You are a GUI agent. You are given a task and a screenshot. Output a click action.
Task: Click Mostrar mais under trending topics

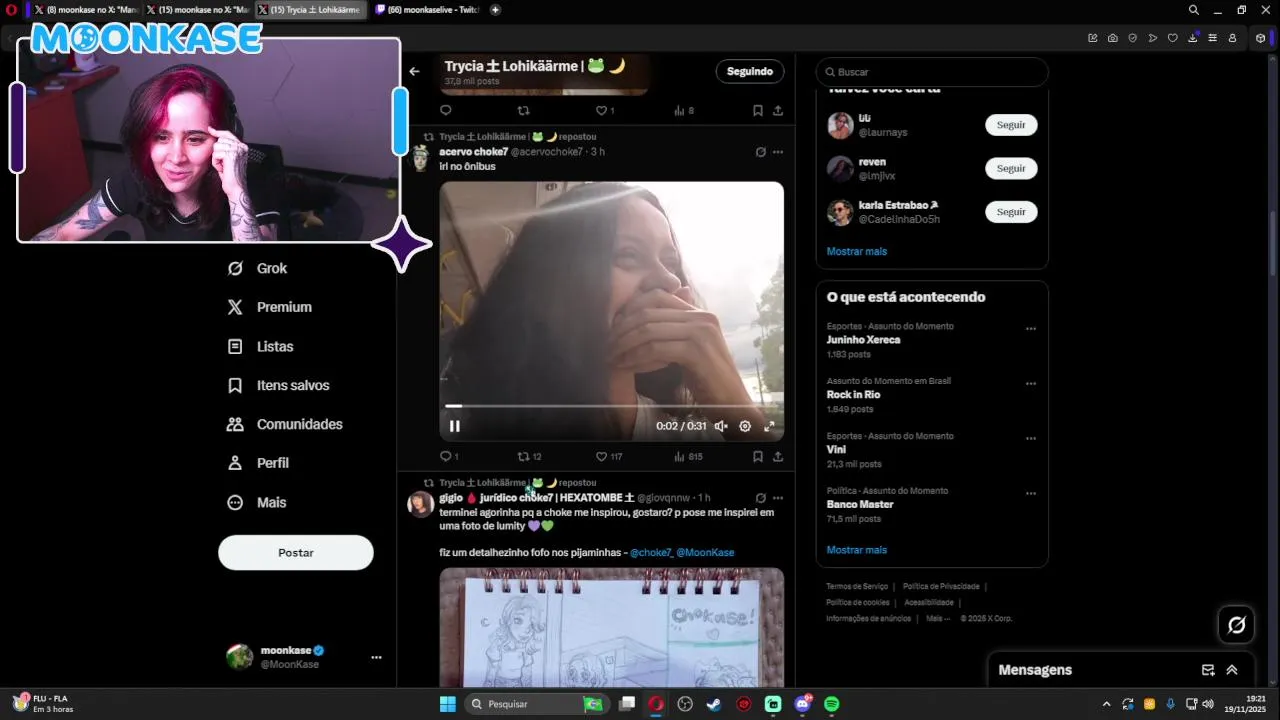coord(856,550)
